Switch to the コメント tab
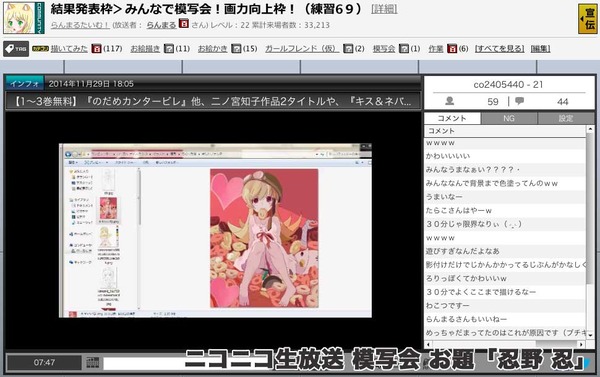Image resolution: width=600 pixels, height=377 pixels. point(452,118)
